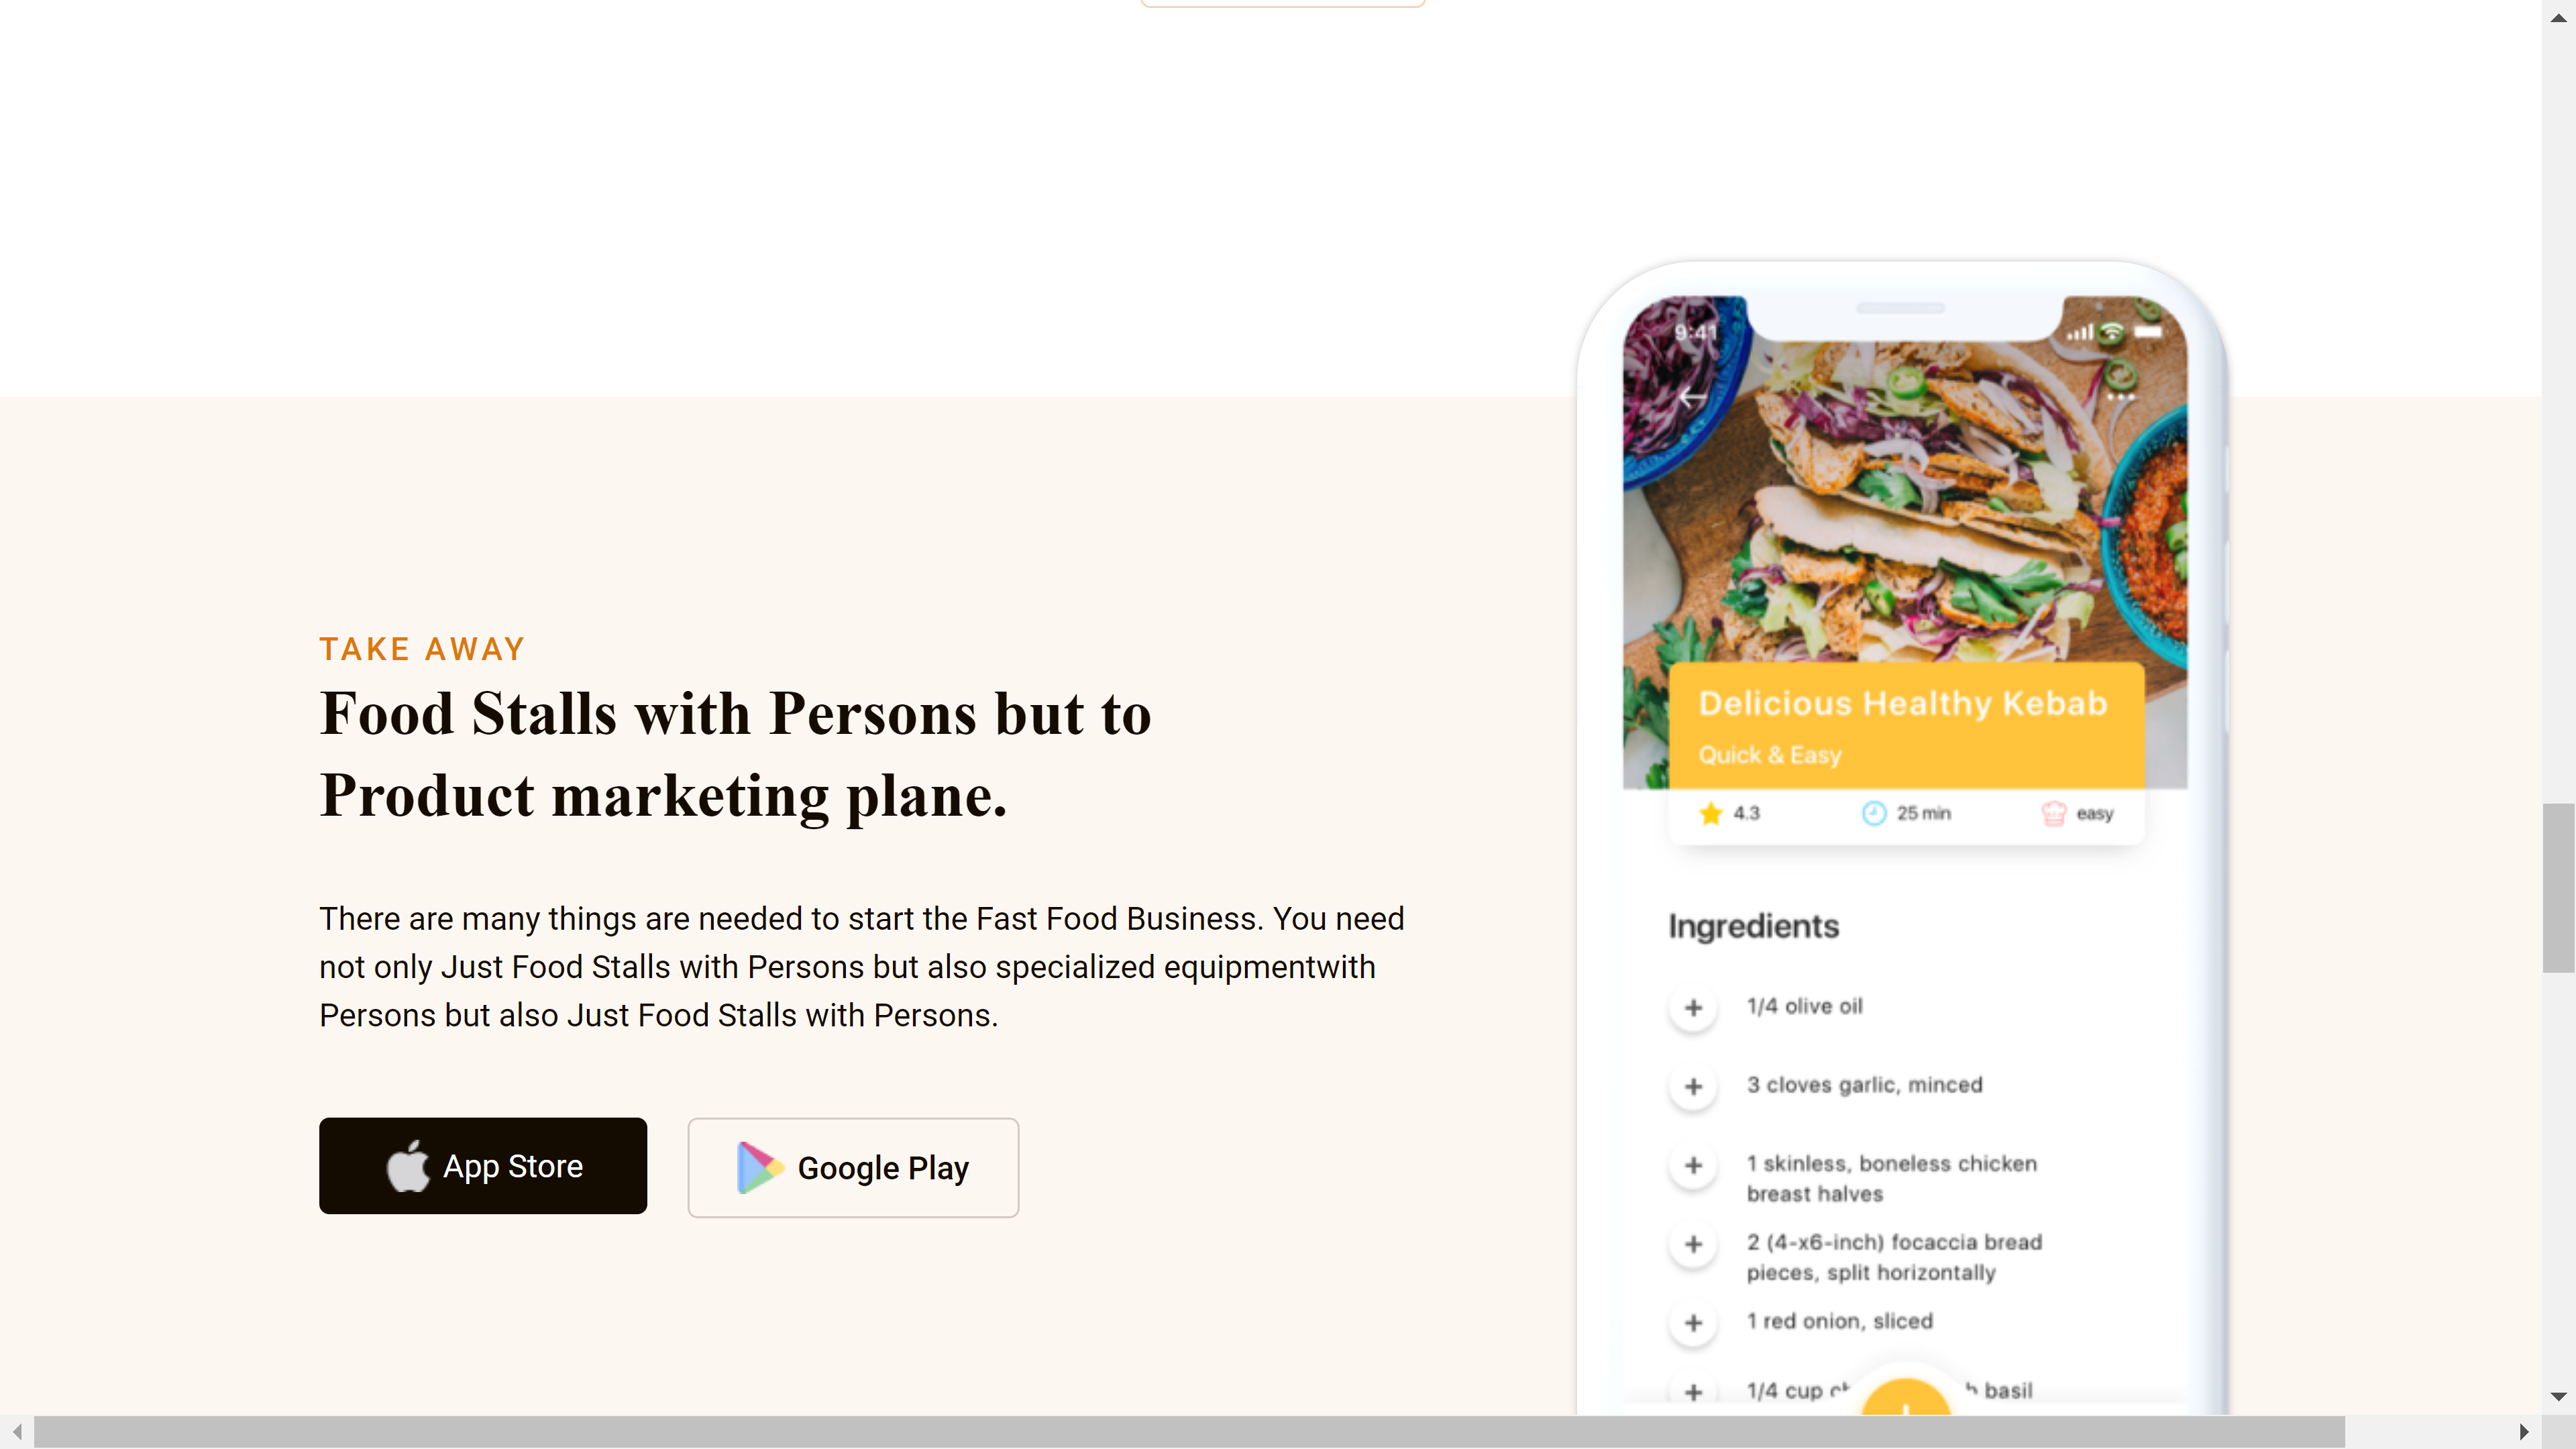Tap the yellow floating add button
Screen dimensions: 2576x1449
pyautogui.click(x=1906, y=1398)
